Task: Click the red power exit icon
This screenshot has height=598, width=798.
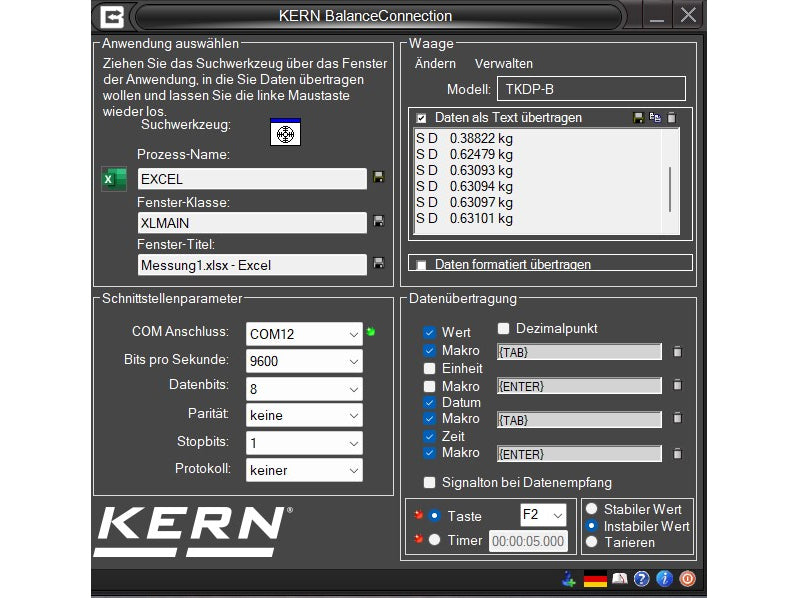Action: 687,579
